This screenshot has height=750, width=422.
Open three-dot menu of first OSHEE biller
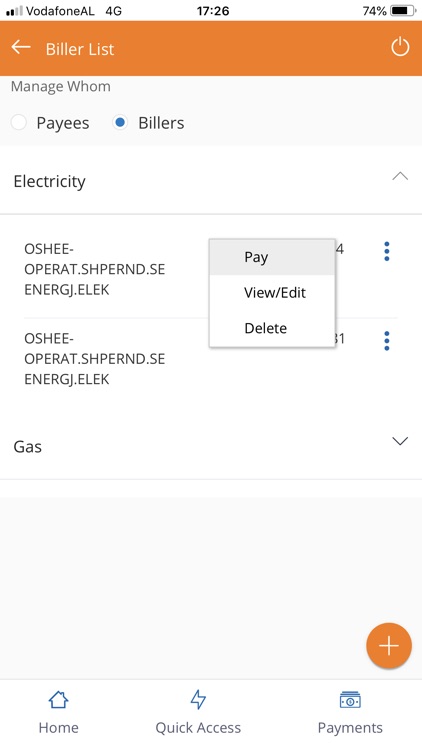pos(387,251)
